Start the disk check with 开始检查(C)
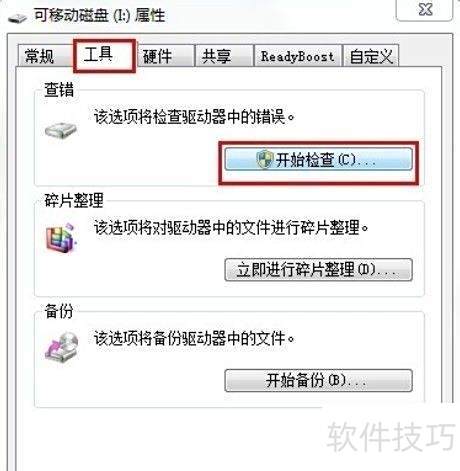This screenshot has height=471, width=460. tap(318, 160)
